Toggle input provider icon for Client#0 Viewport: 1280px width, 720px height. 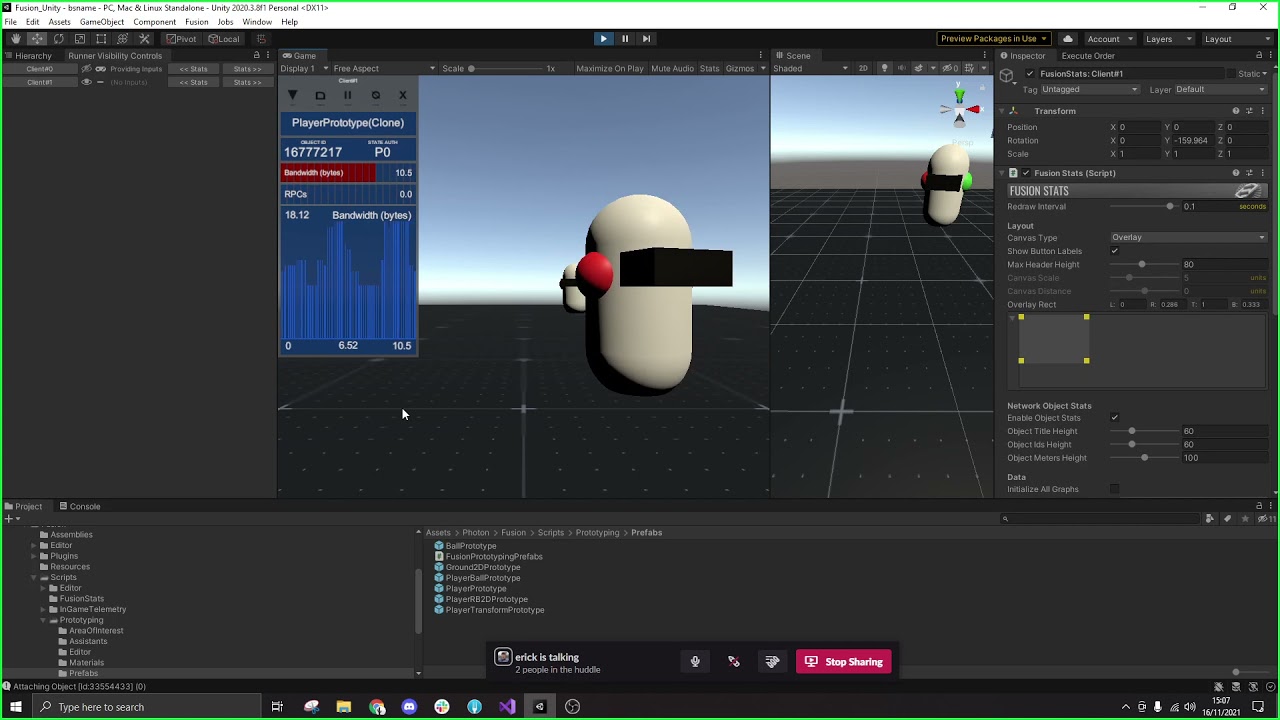(100, 69)
